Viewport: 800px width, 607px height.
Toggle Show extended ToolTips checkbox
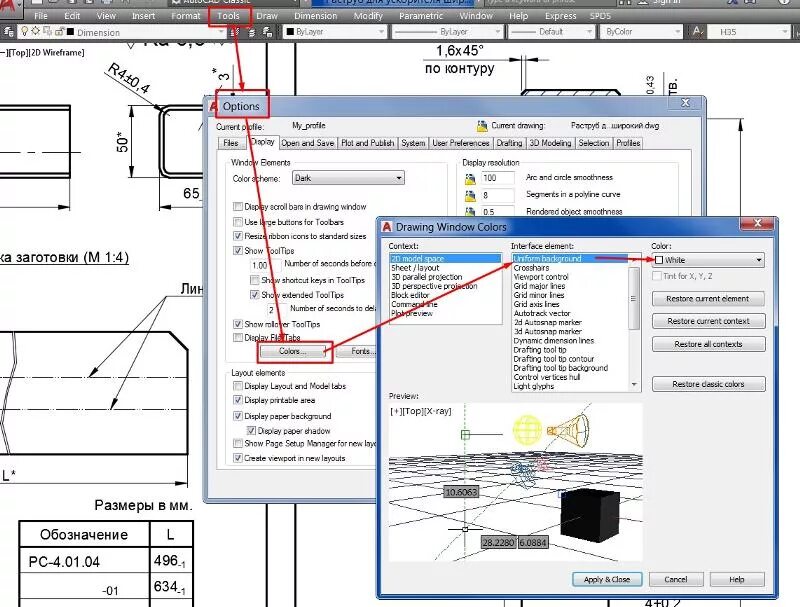point(254,295)
